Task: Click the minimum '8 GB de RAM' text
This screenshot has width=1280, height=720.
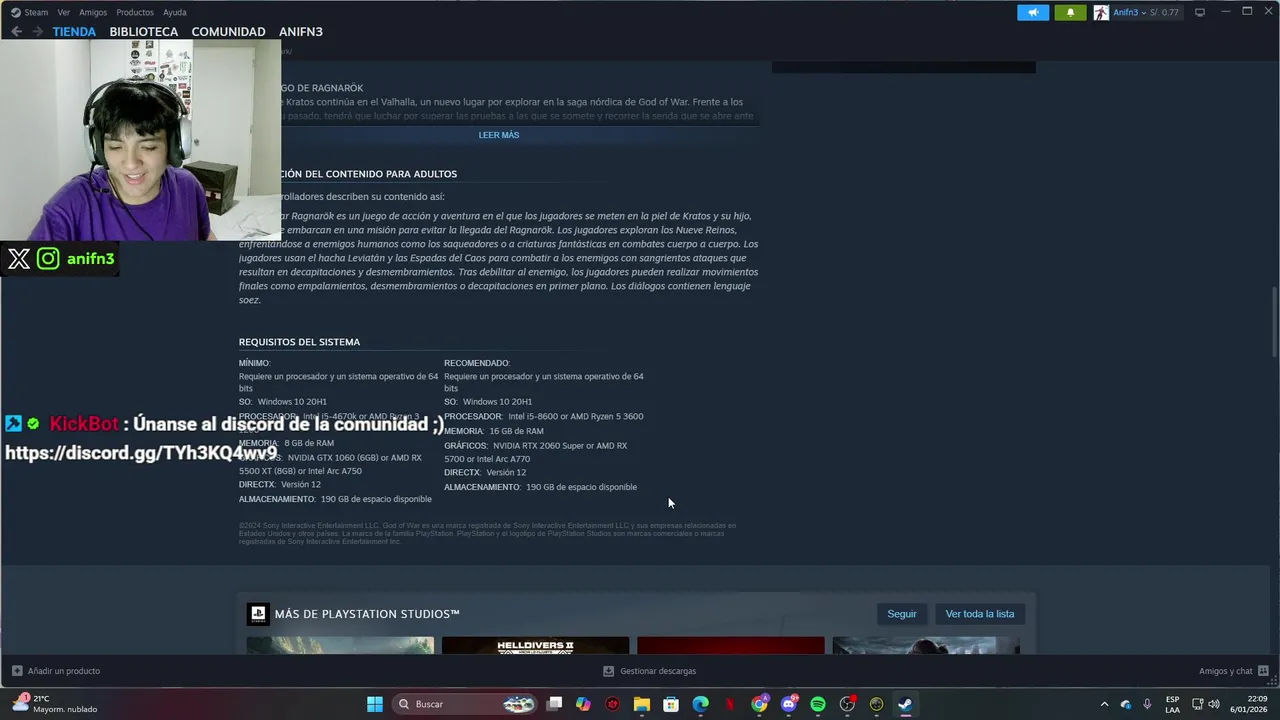Action: pos(309,443)
